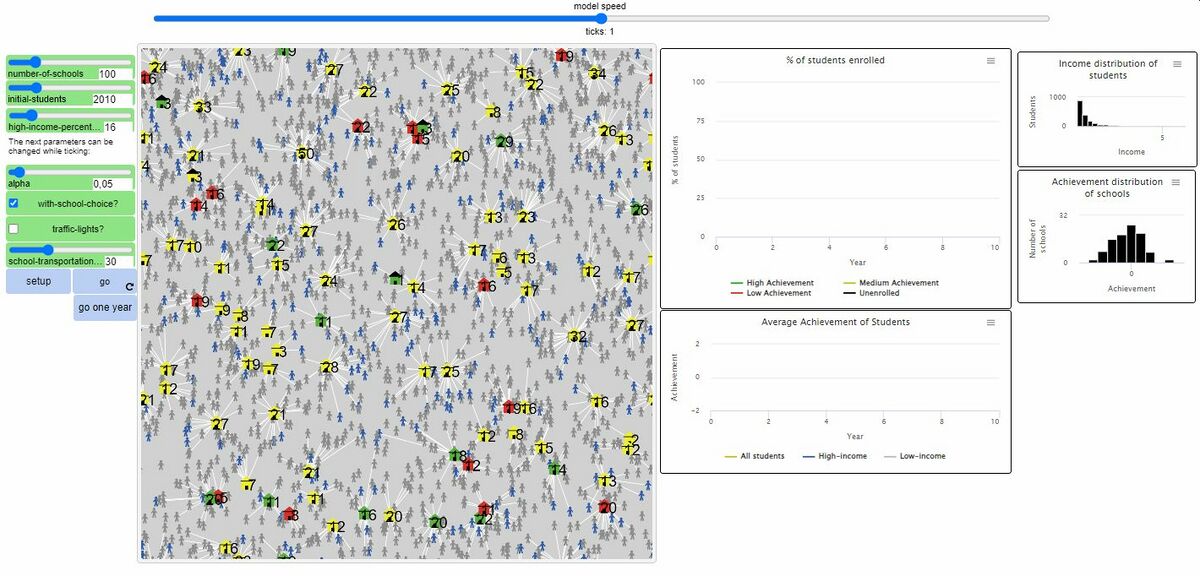Click the yellow school labeled 50
Screen dimensions: 1200x576
(301, 154)
